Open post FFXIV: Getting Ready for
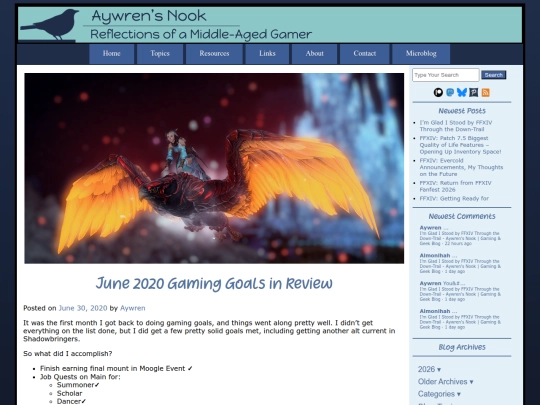540x405 pixels. coord(454,198)
